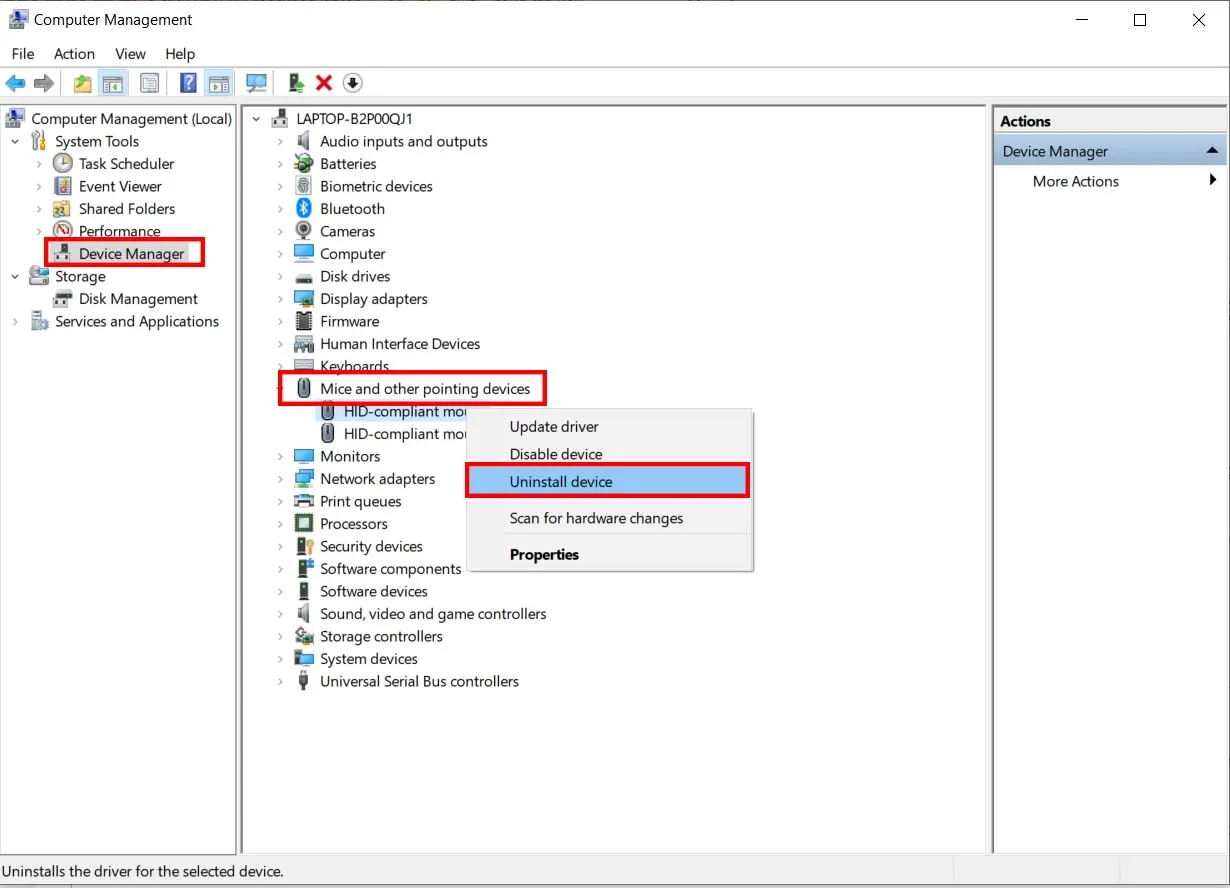Click the Update driver software toolbar icon

tap(294, 82)
